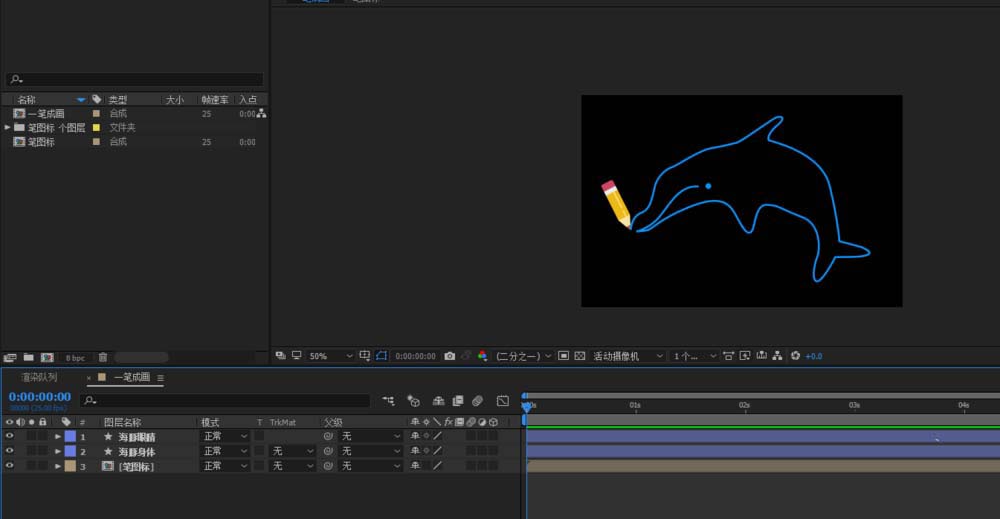Expand the 笔图标 个图层 folder
The image size is (1000, 519).
coord(7,128)
